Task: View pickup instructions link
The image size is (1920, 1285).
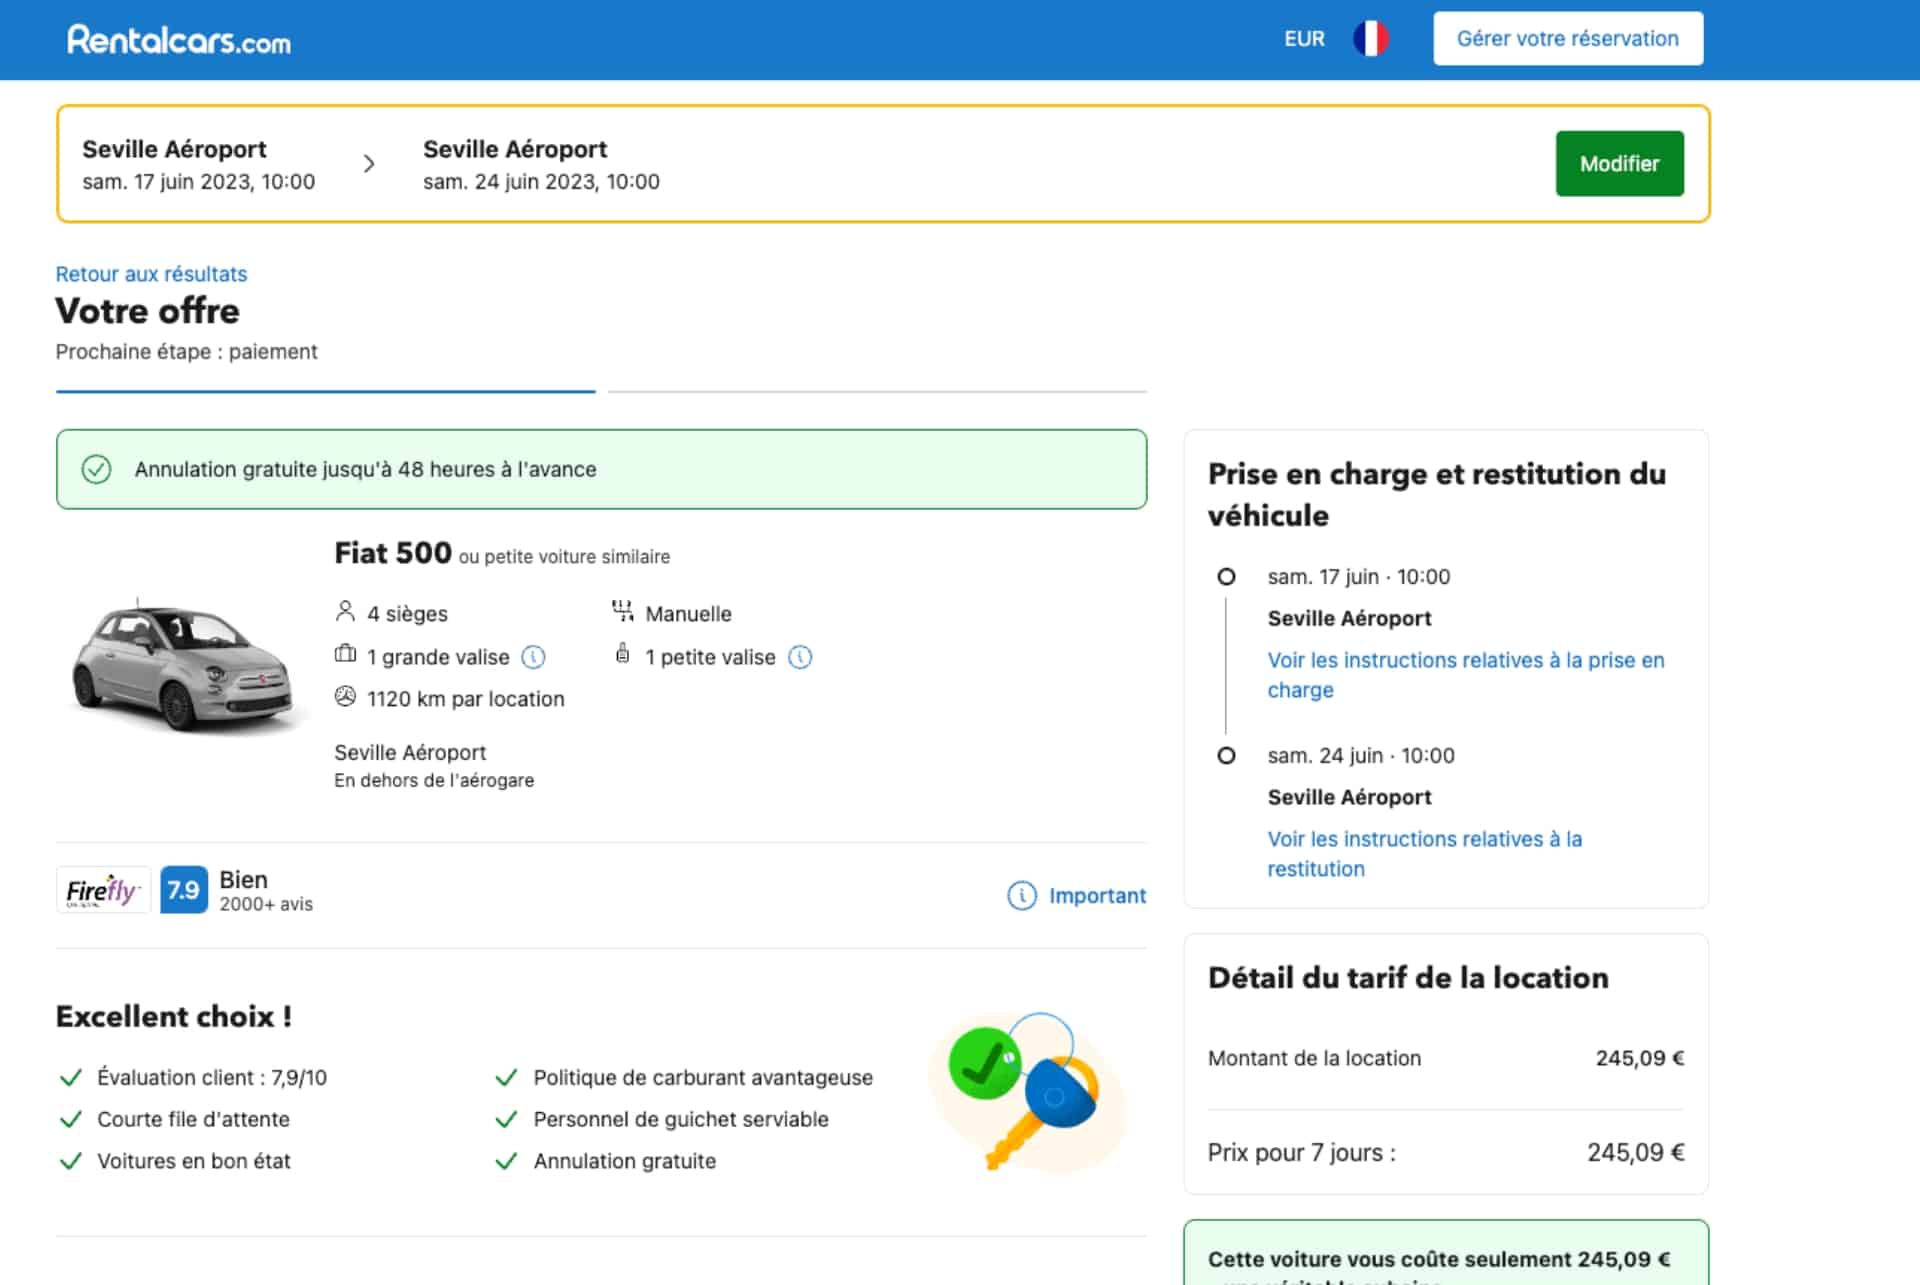Action: click(1465, 675)
